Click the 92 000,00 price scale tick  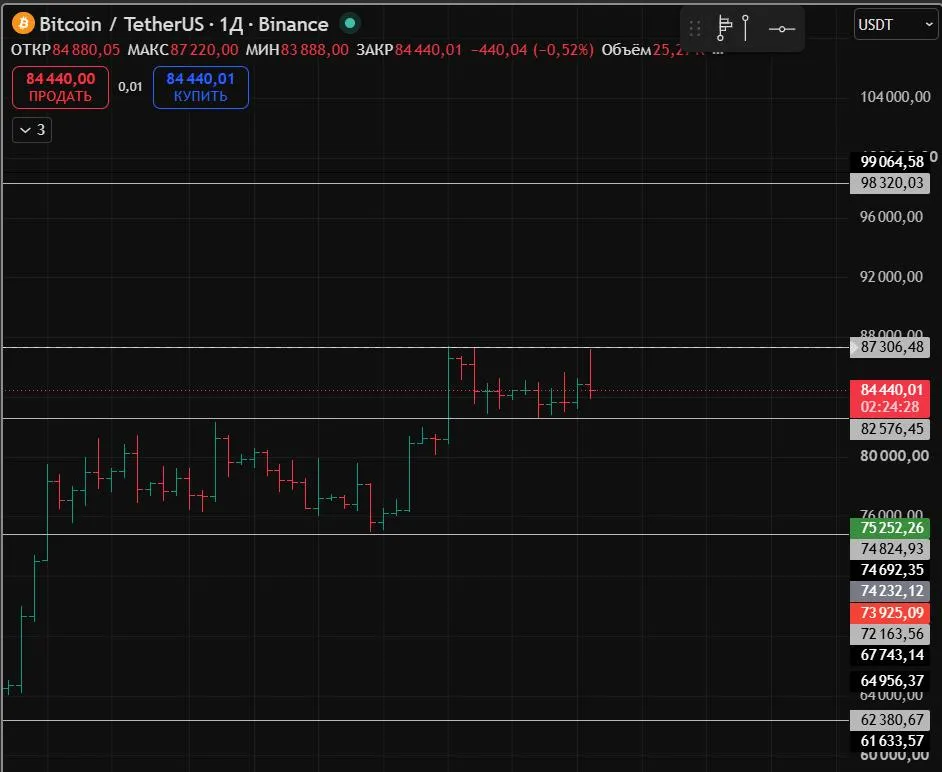[892, 277]
